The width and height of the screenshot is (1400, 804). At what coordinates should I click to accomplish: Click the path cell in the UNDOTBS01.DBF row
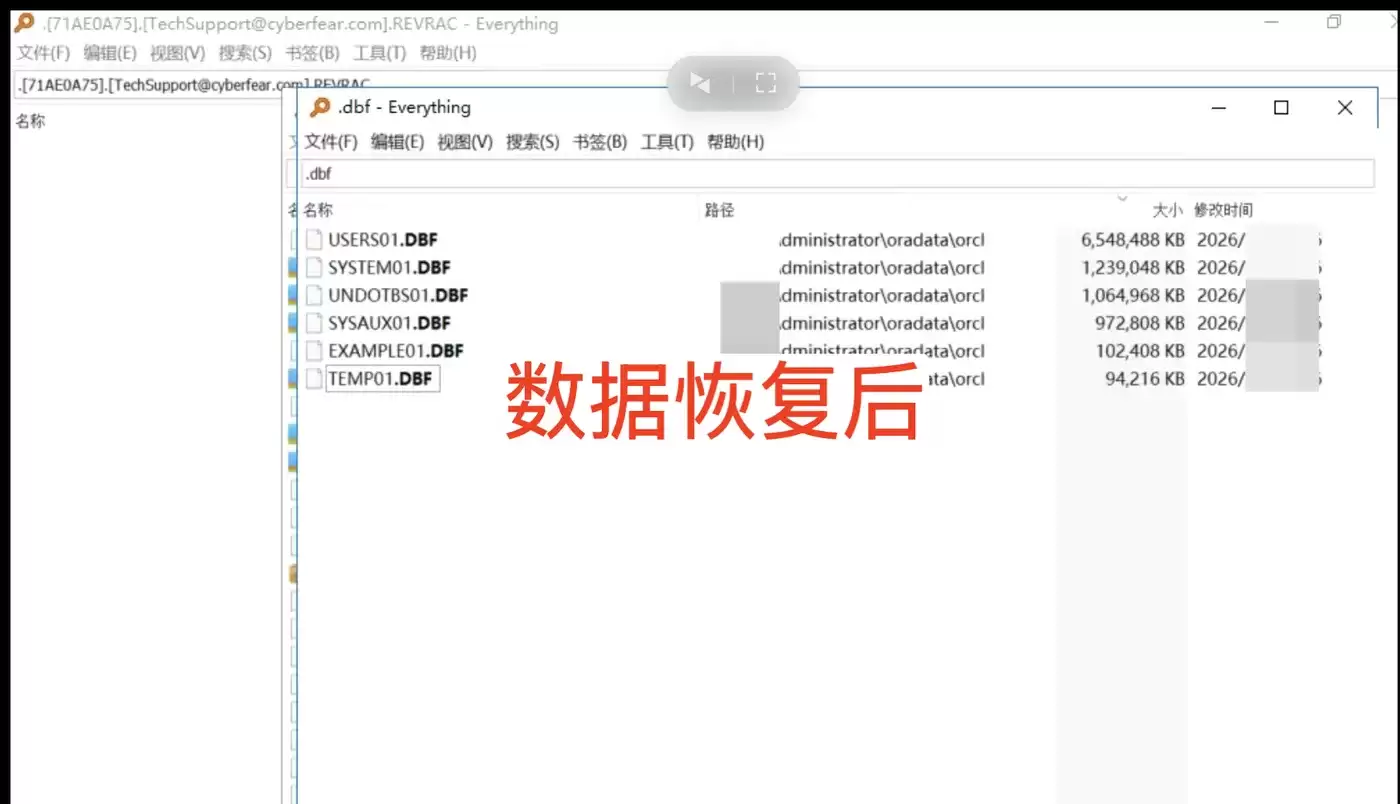(x=883, y=296)
